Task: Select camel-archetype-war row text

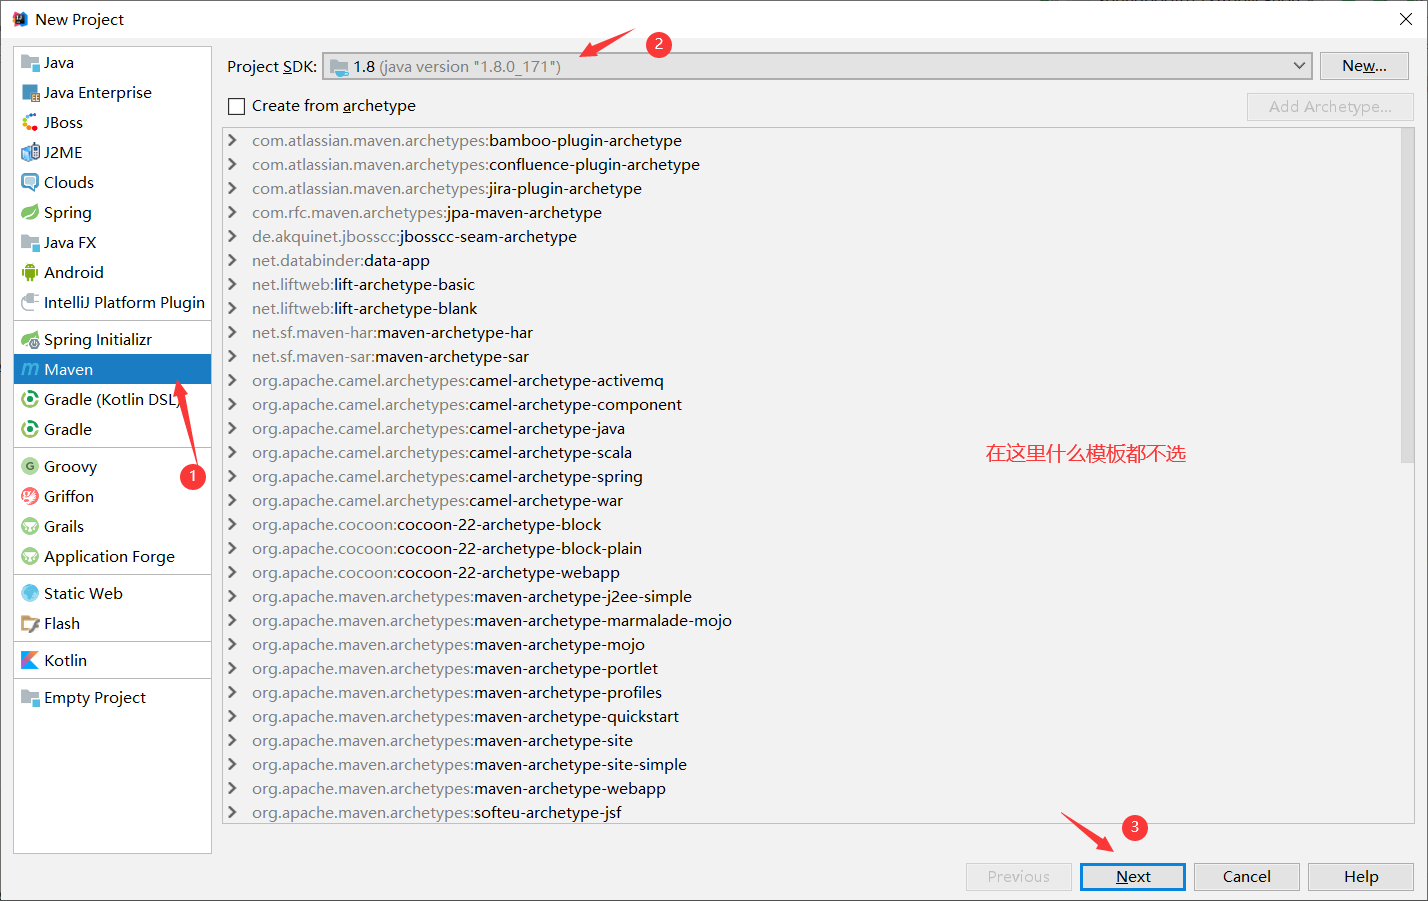Action: click(x=437, y=501)
